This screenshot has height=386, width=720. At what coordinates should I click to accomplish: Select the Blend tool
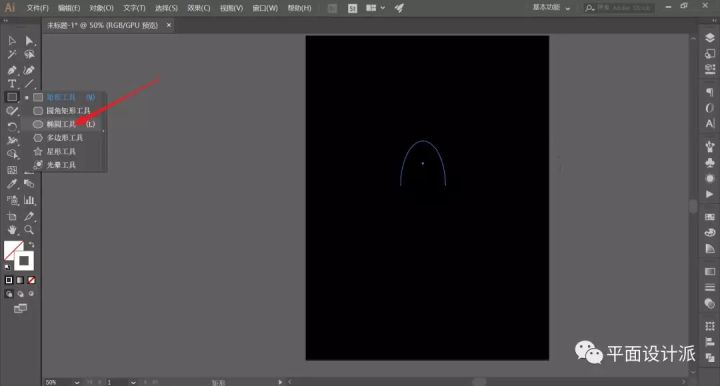pyautogui.click(x=29, y=184)
